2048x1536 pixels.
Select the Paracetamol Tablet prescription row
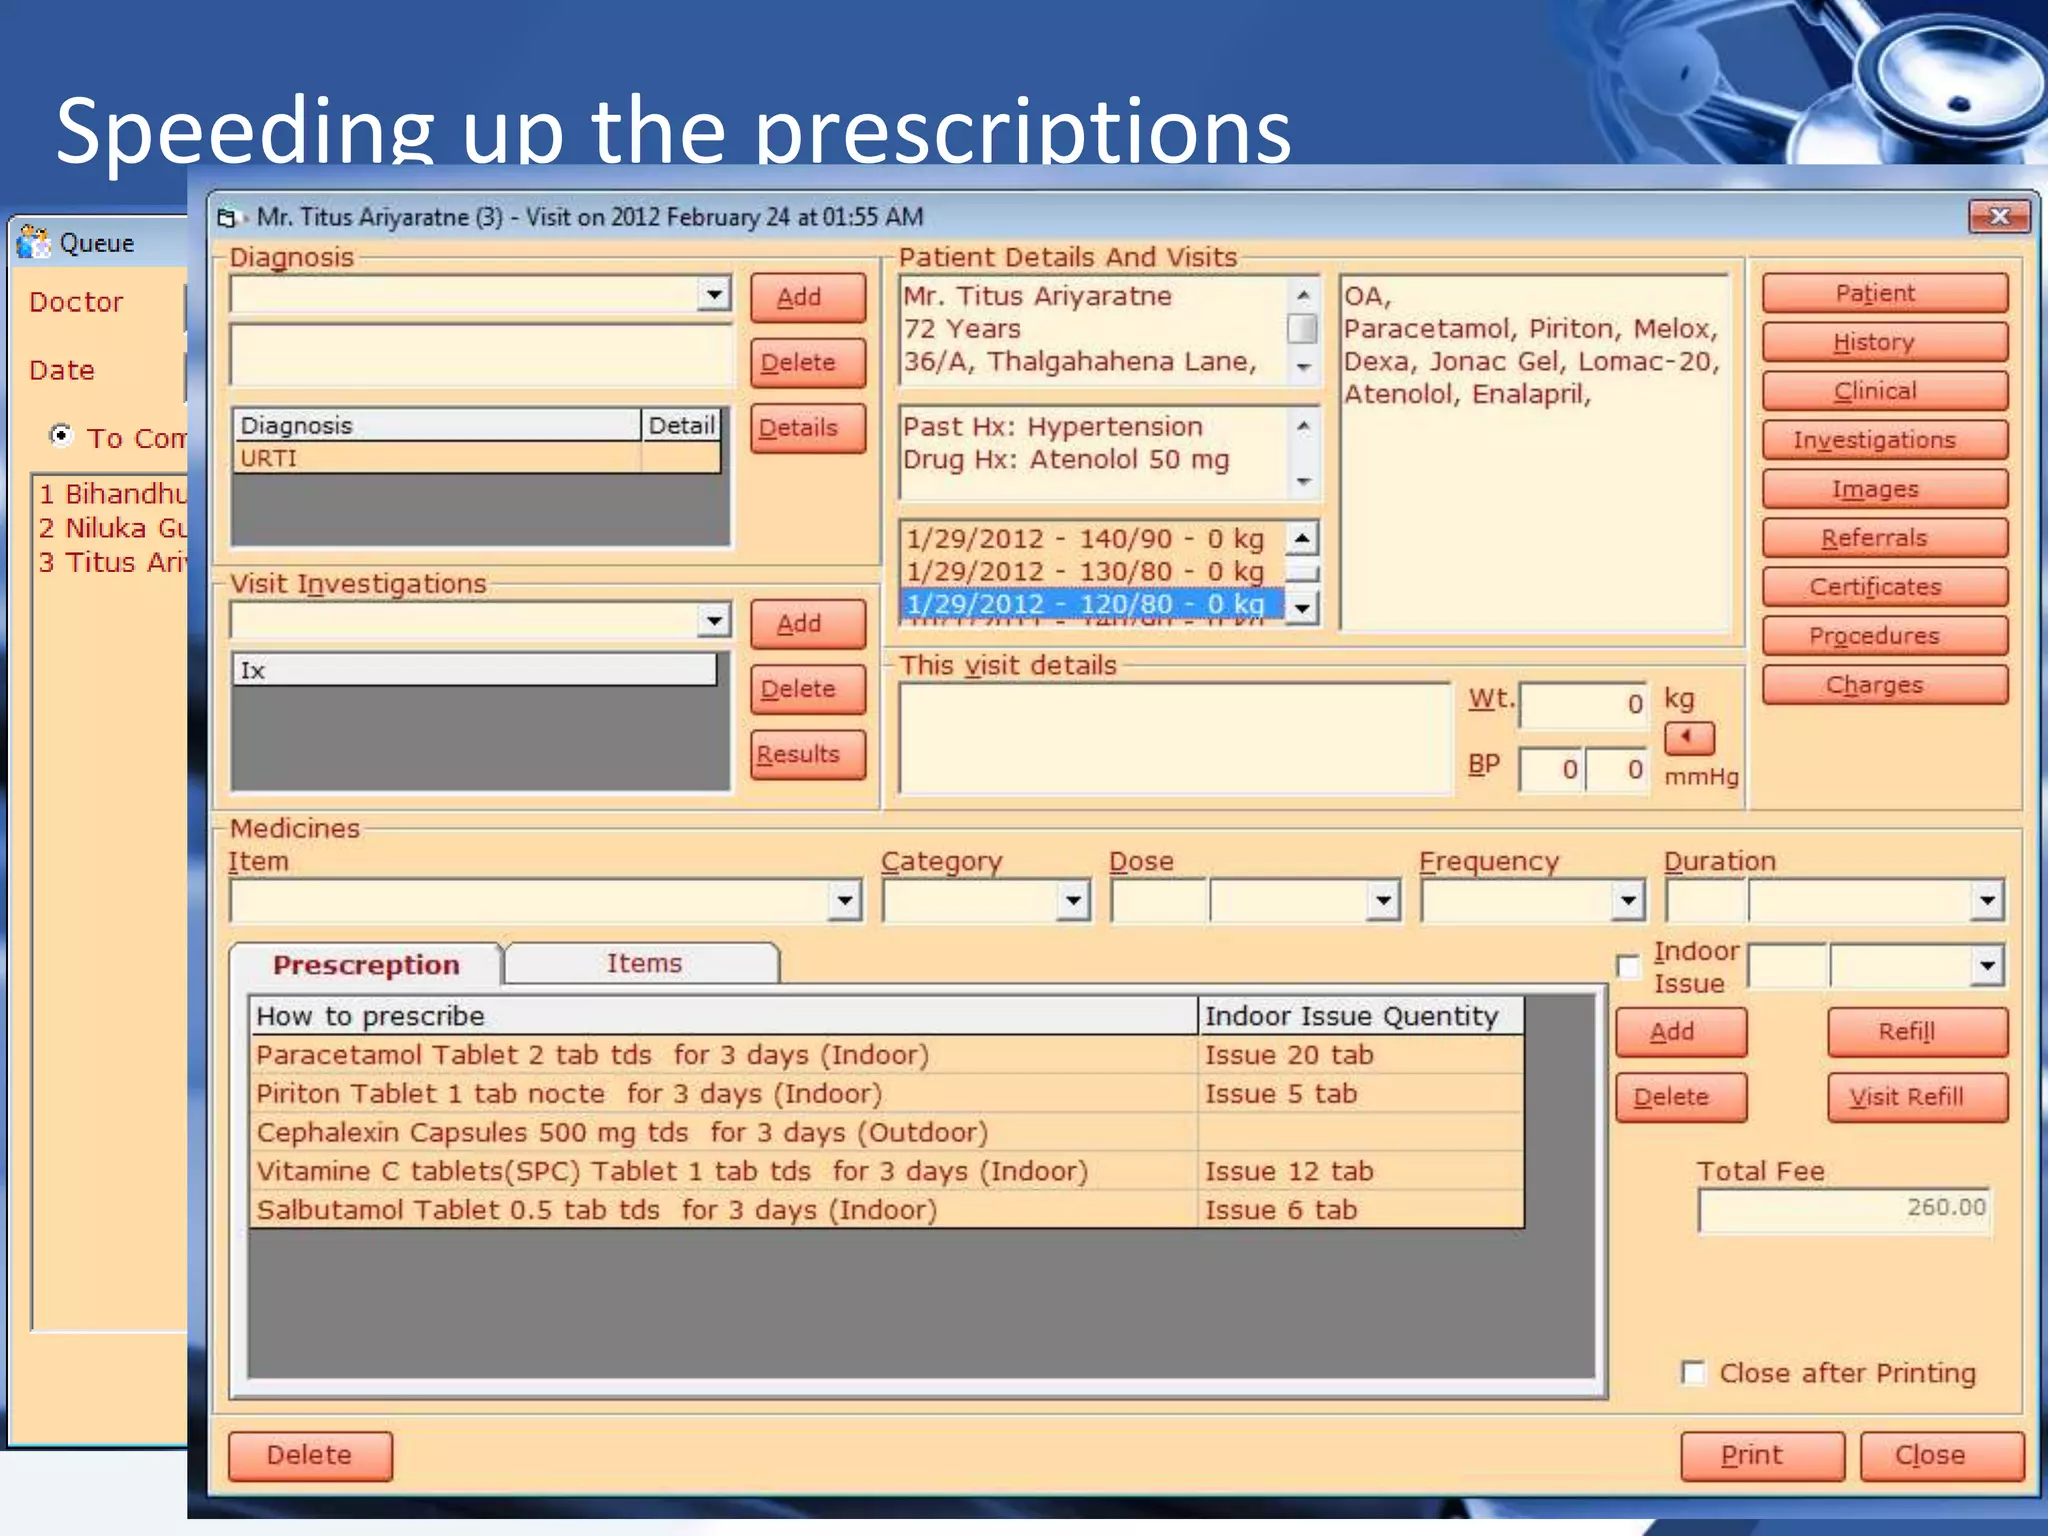[x=886, y=1055]
